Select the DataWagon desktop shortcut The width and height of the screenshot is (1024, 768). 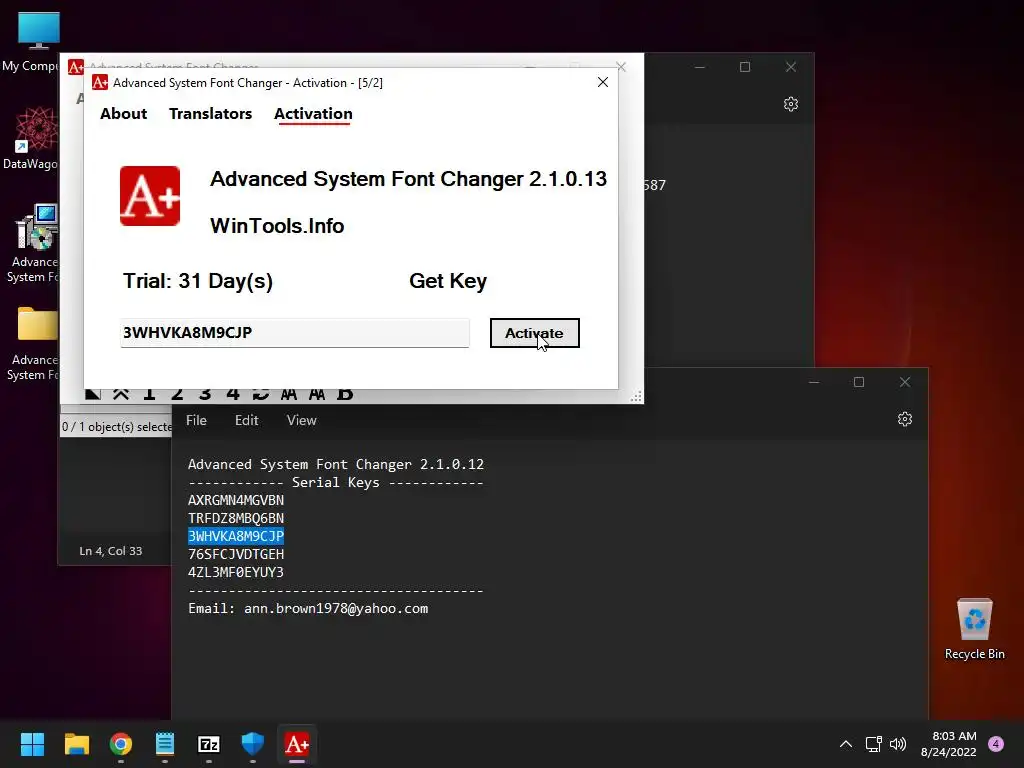pos(34,138)
